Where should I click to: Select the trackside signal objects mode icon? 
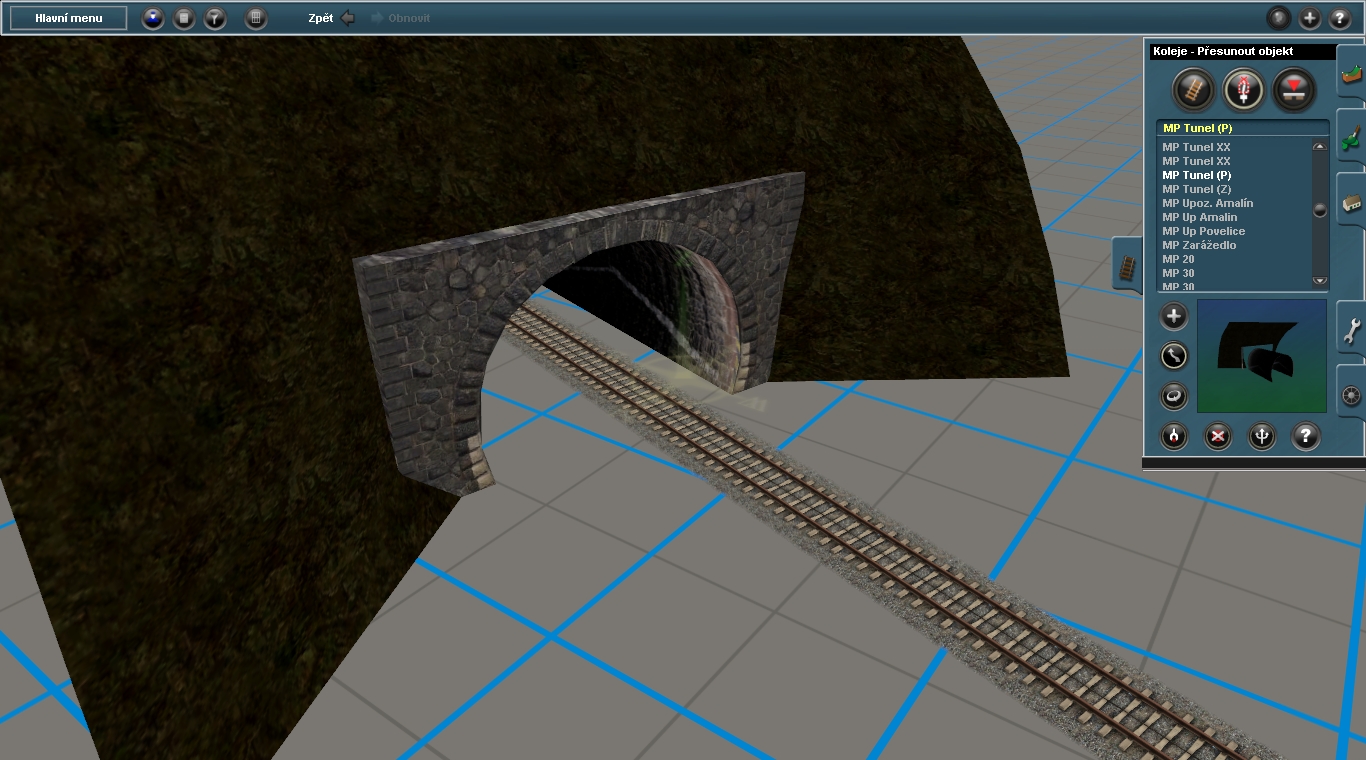click(1244, 90)
